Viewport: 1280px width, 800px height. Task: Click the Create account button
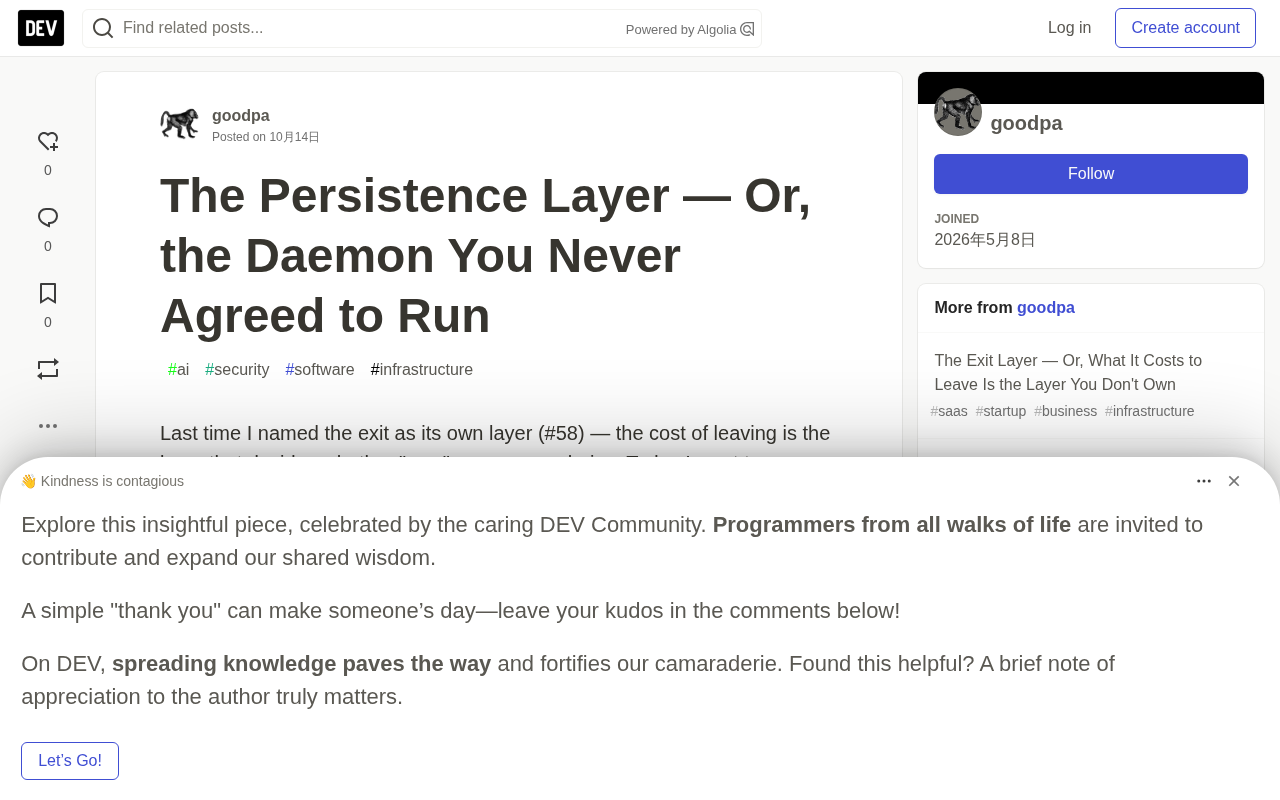coord(1185,28)
